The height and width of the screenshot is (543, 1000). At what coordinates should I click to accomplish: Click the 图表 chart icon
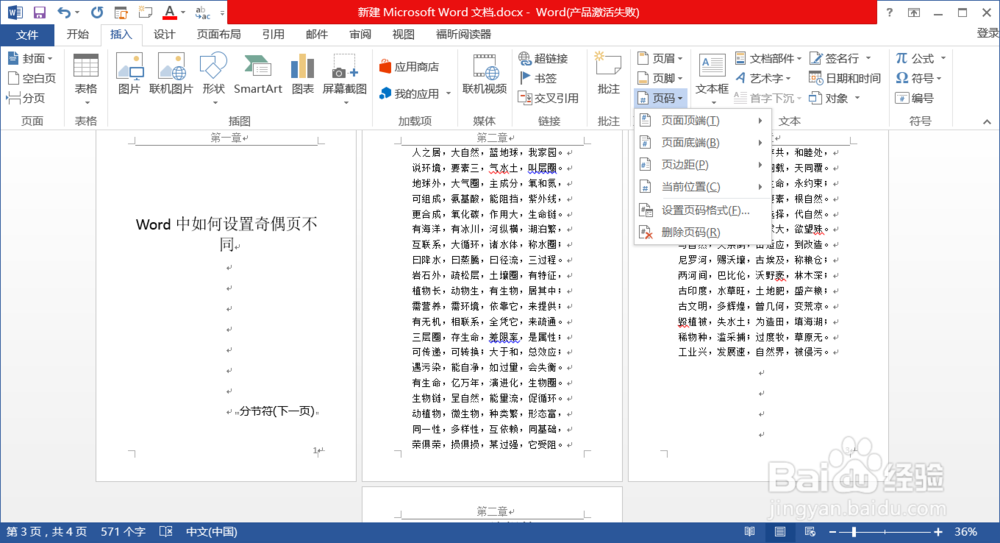302,74
